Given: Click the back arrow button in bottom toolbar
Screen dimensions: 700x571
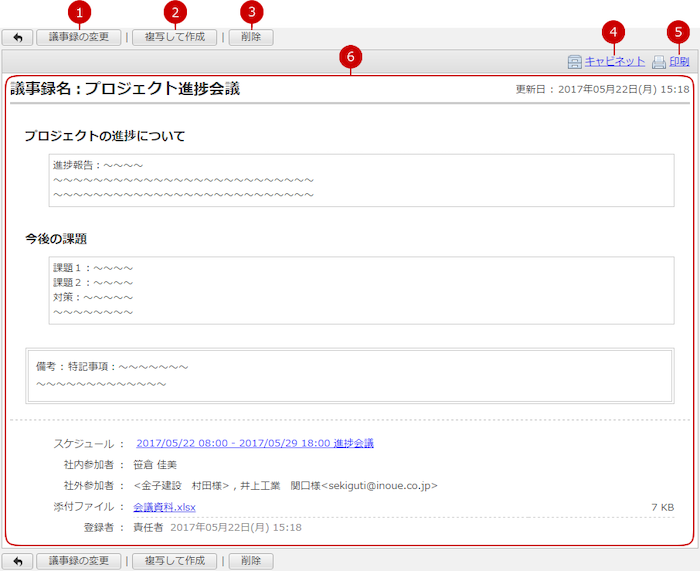Looking at the screenshot, I should 17,561.
